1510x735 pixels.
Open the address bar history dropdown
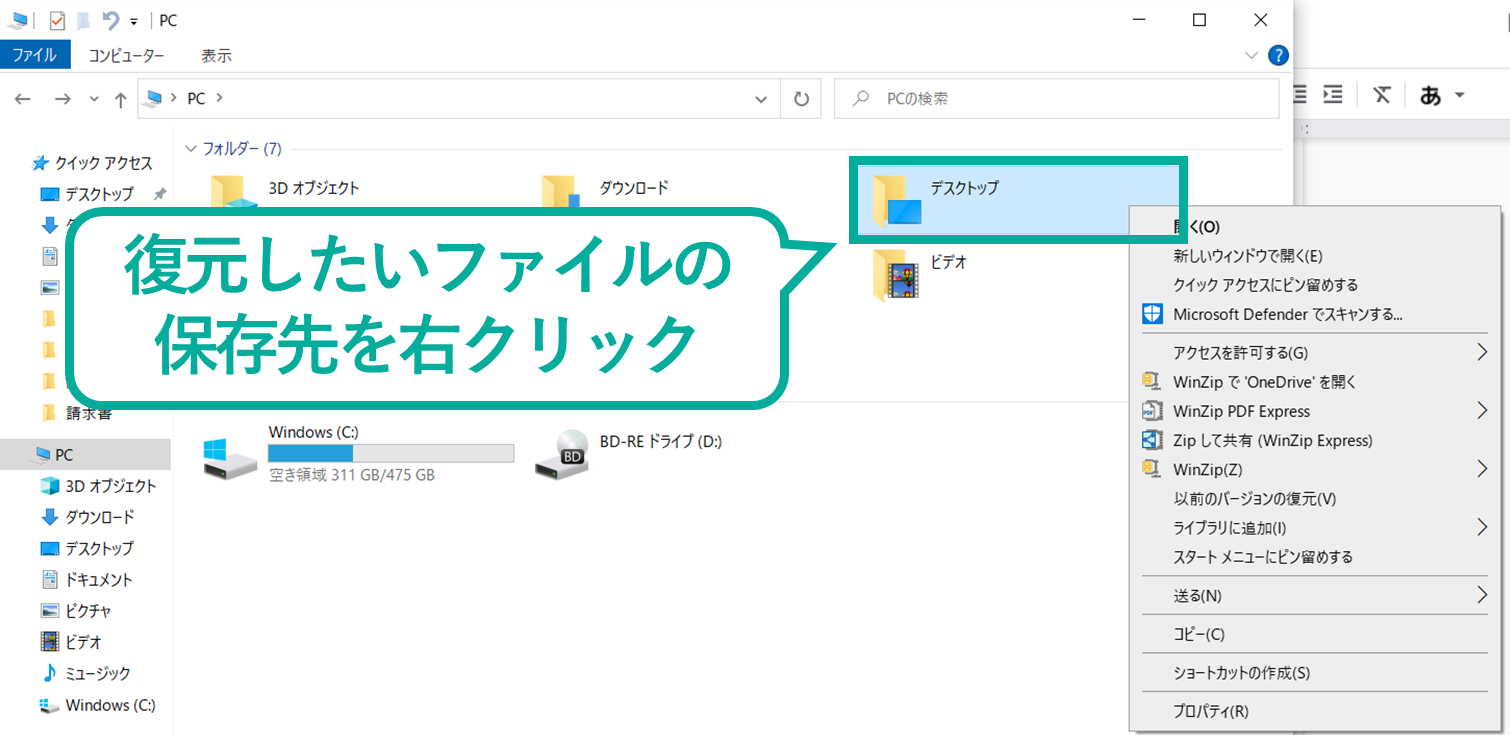point(761,98)
